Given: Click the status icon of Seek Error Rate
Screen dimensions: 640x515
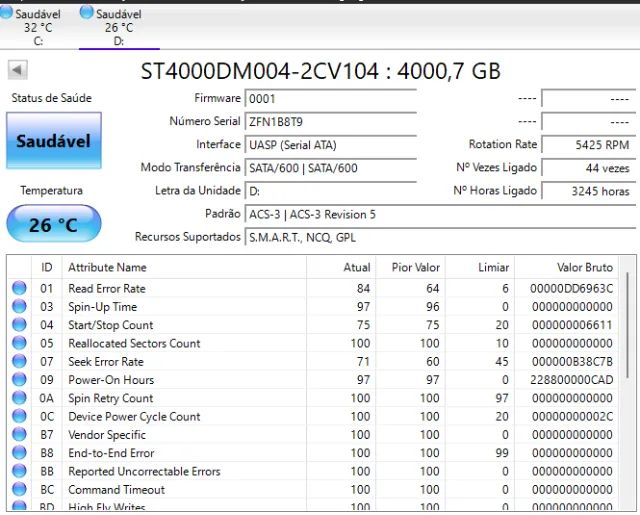Looking at the screenshot, I should tap(19, 362).
